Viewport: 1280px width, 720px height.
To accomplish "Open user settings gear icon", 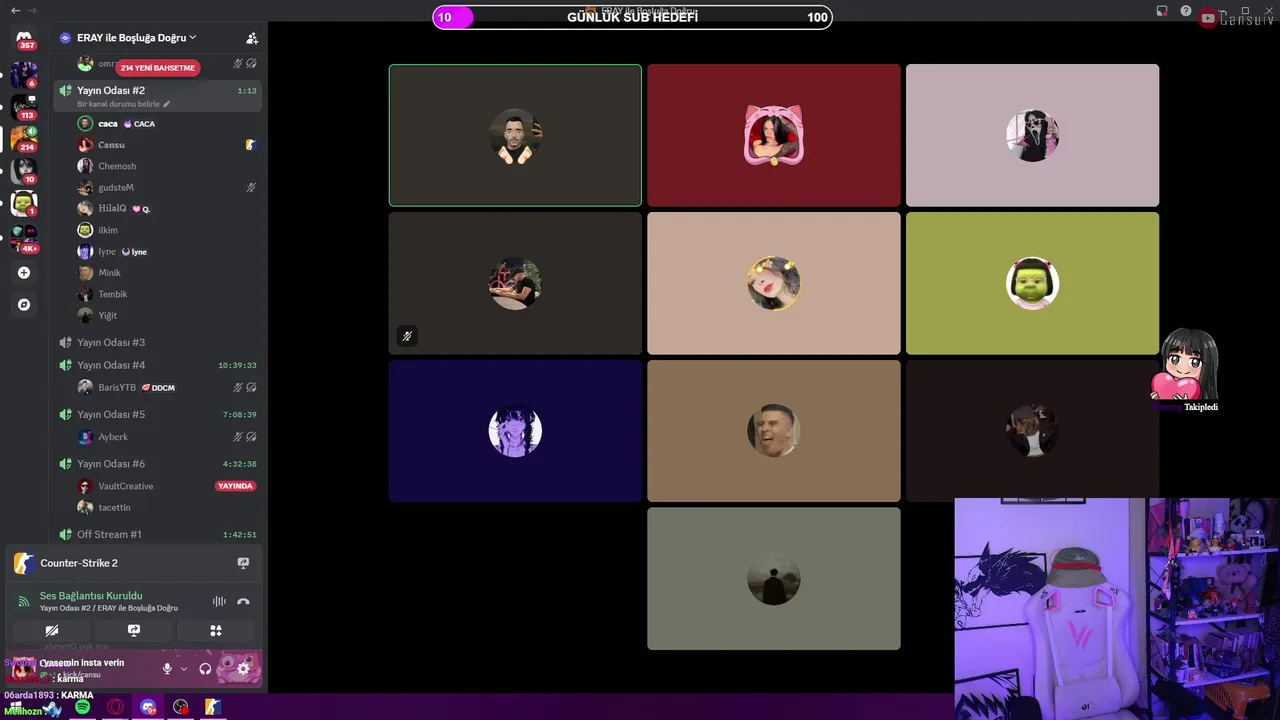I will coord(243,669).
